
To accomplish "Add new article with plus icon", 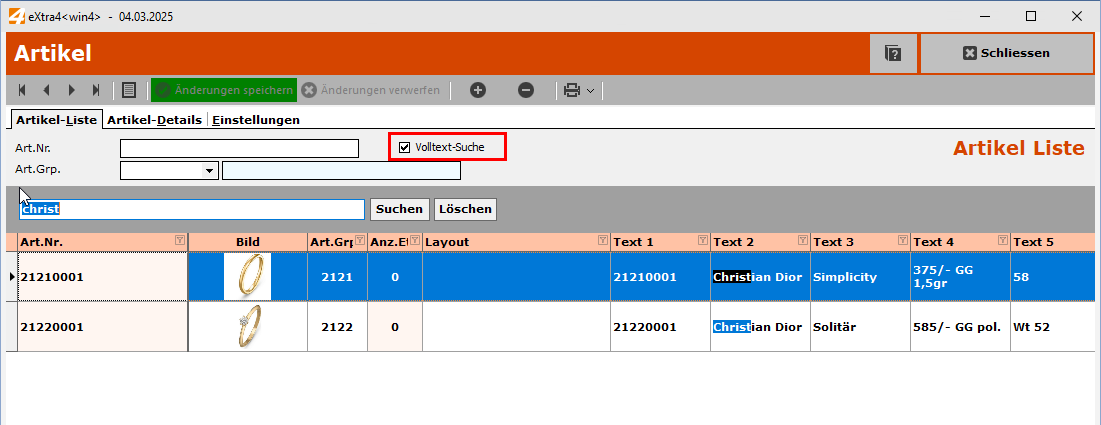I will coord(478,90).
